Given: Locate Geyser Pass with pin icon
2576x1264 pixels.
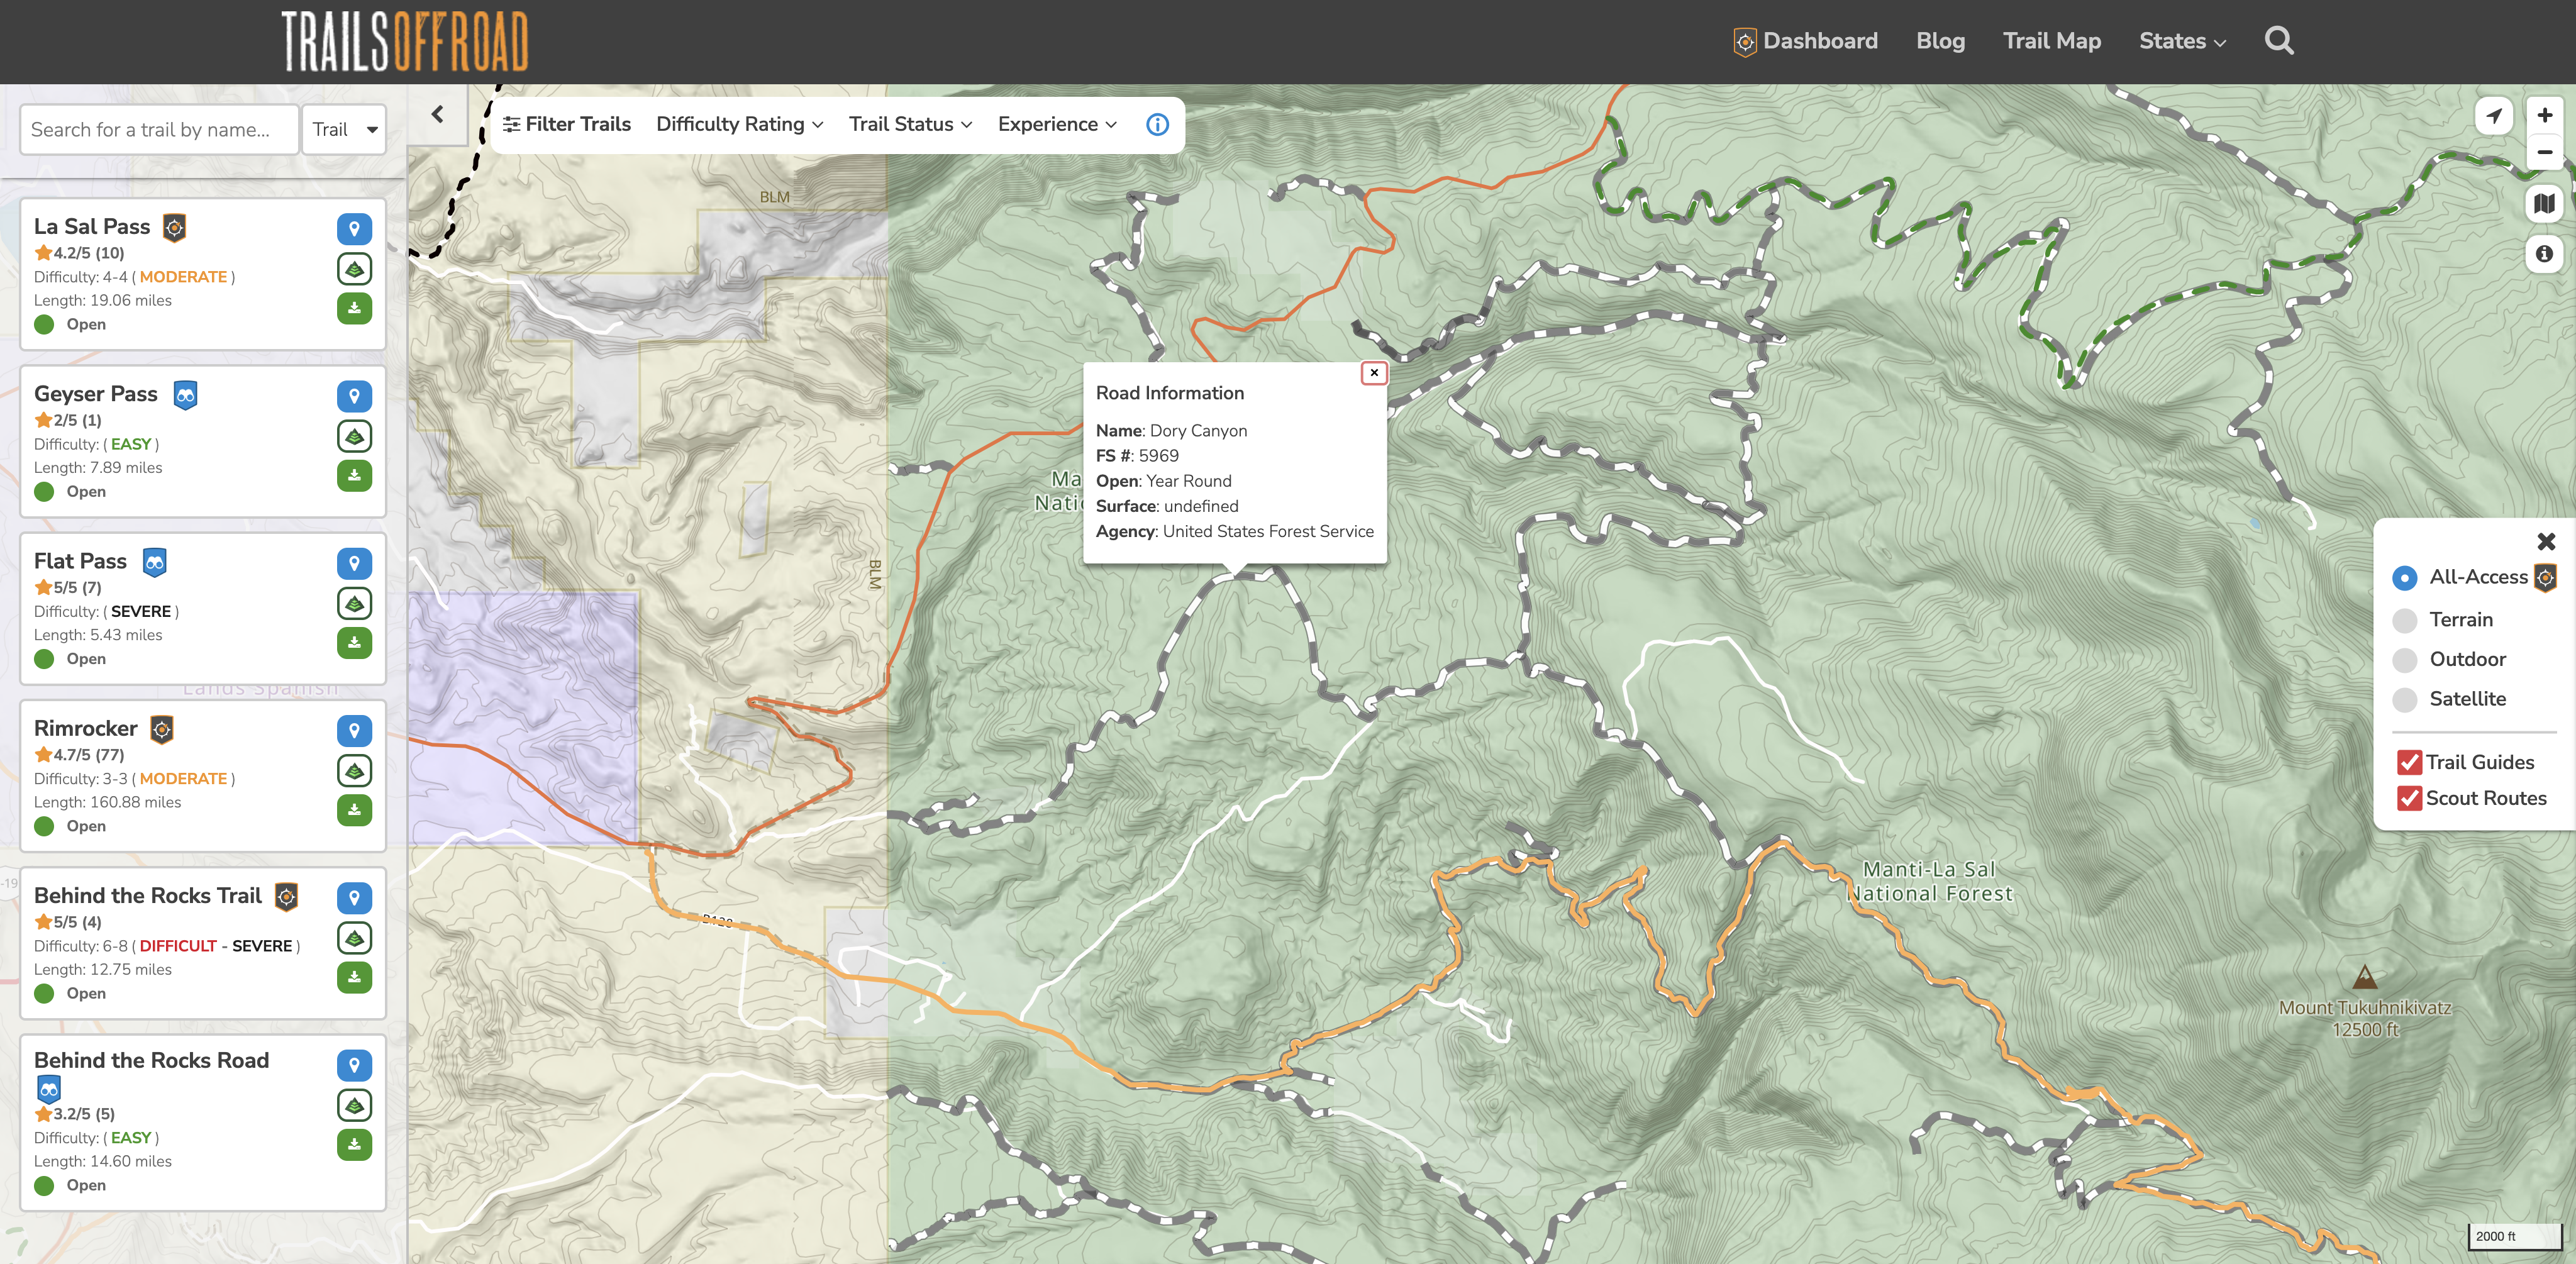Looking at the screenshot, I should [x=354, y=396].
